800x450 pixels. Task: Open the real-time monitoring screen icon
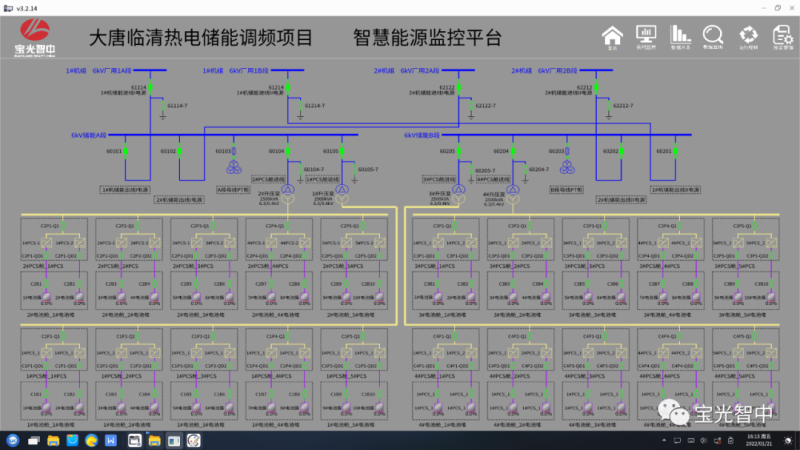click(645, 37)
